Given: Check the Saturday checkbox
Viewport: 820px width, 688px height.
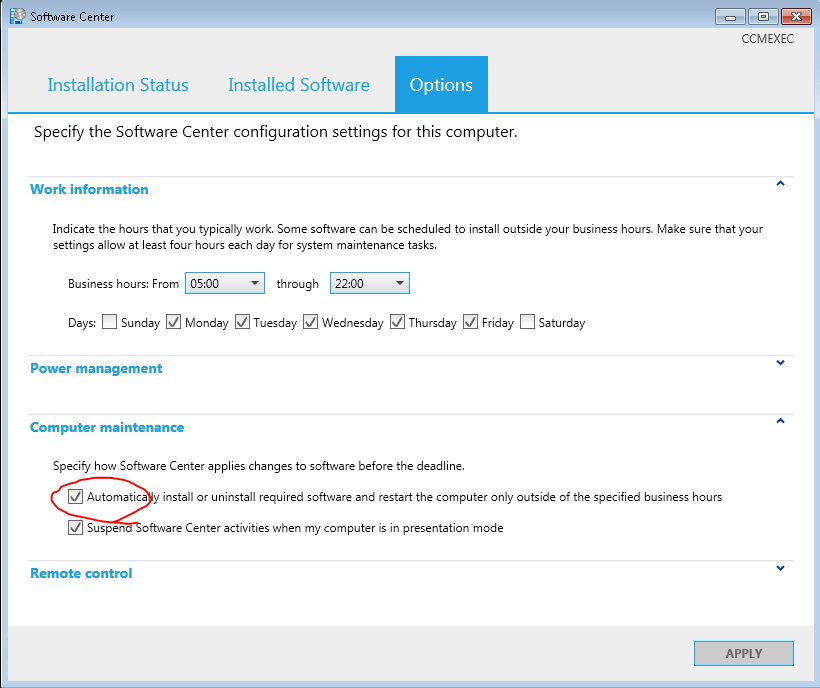Looking at the screenshot, I should click(x=527, y=322).
